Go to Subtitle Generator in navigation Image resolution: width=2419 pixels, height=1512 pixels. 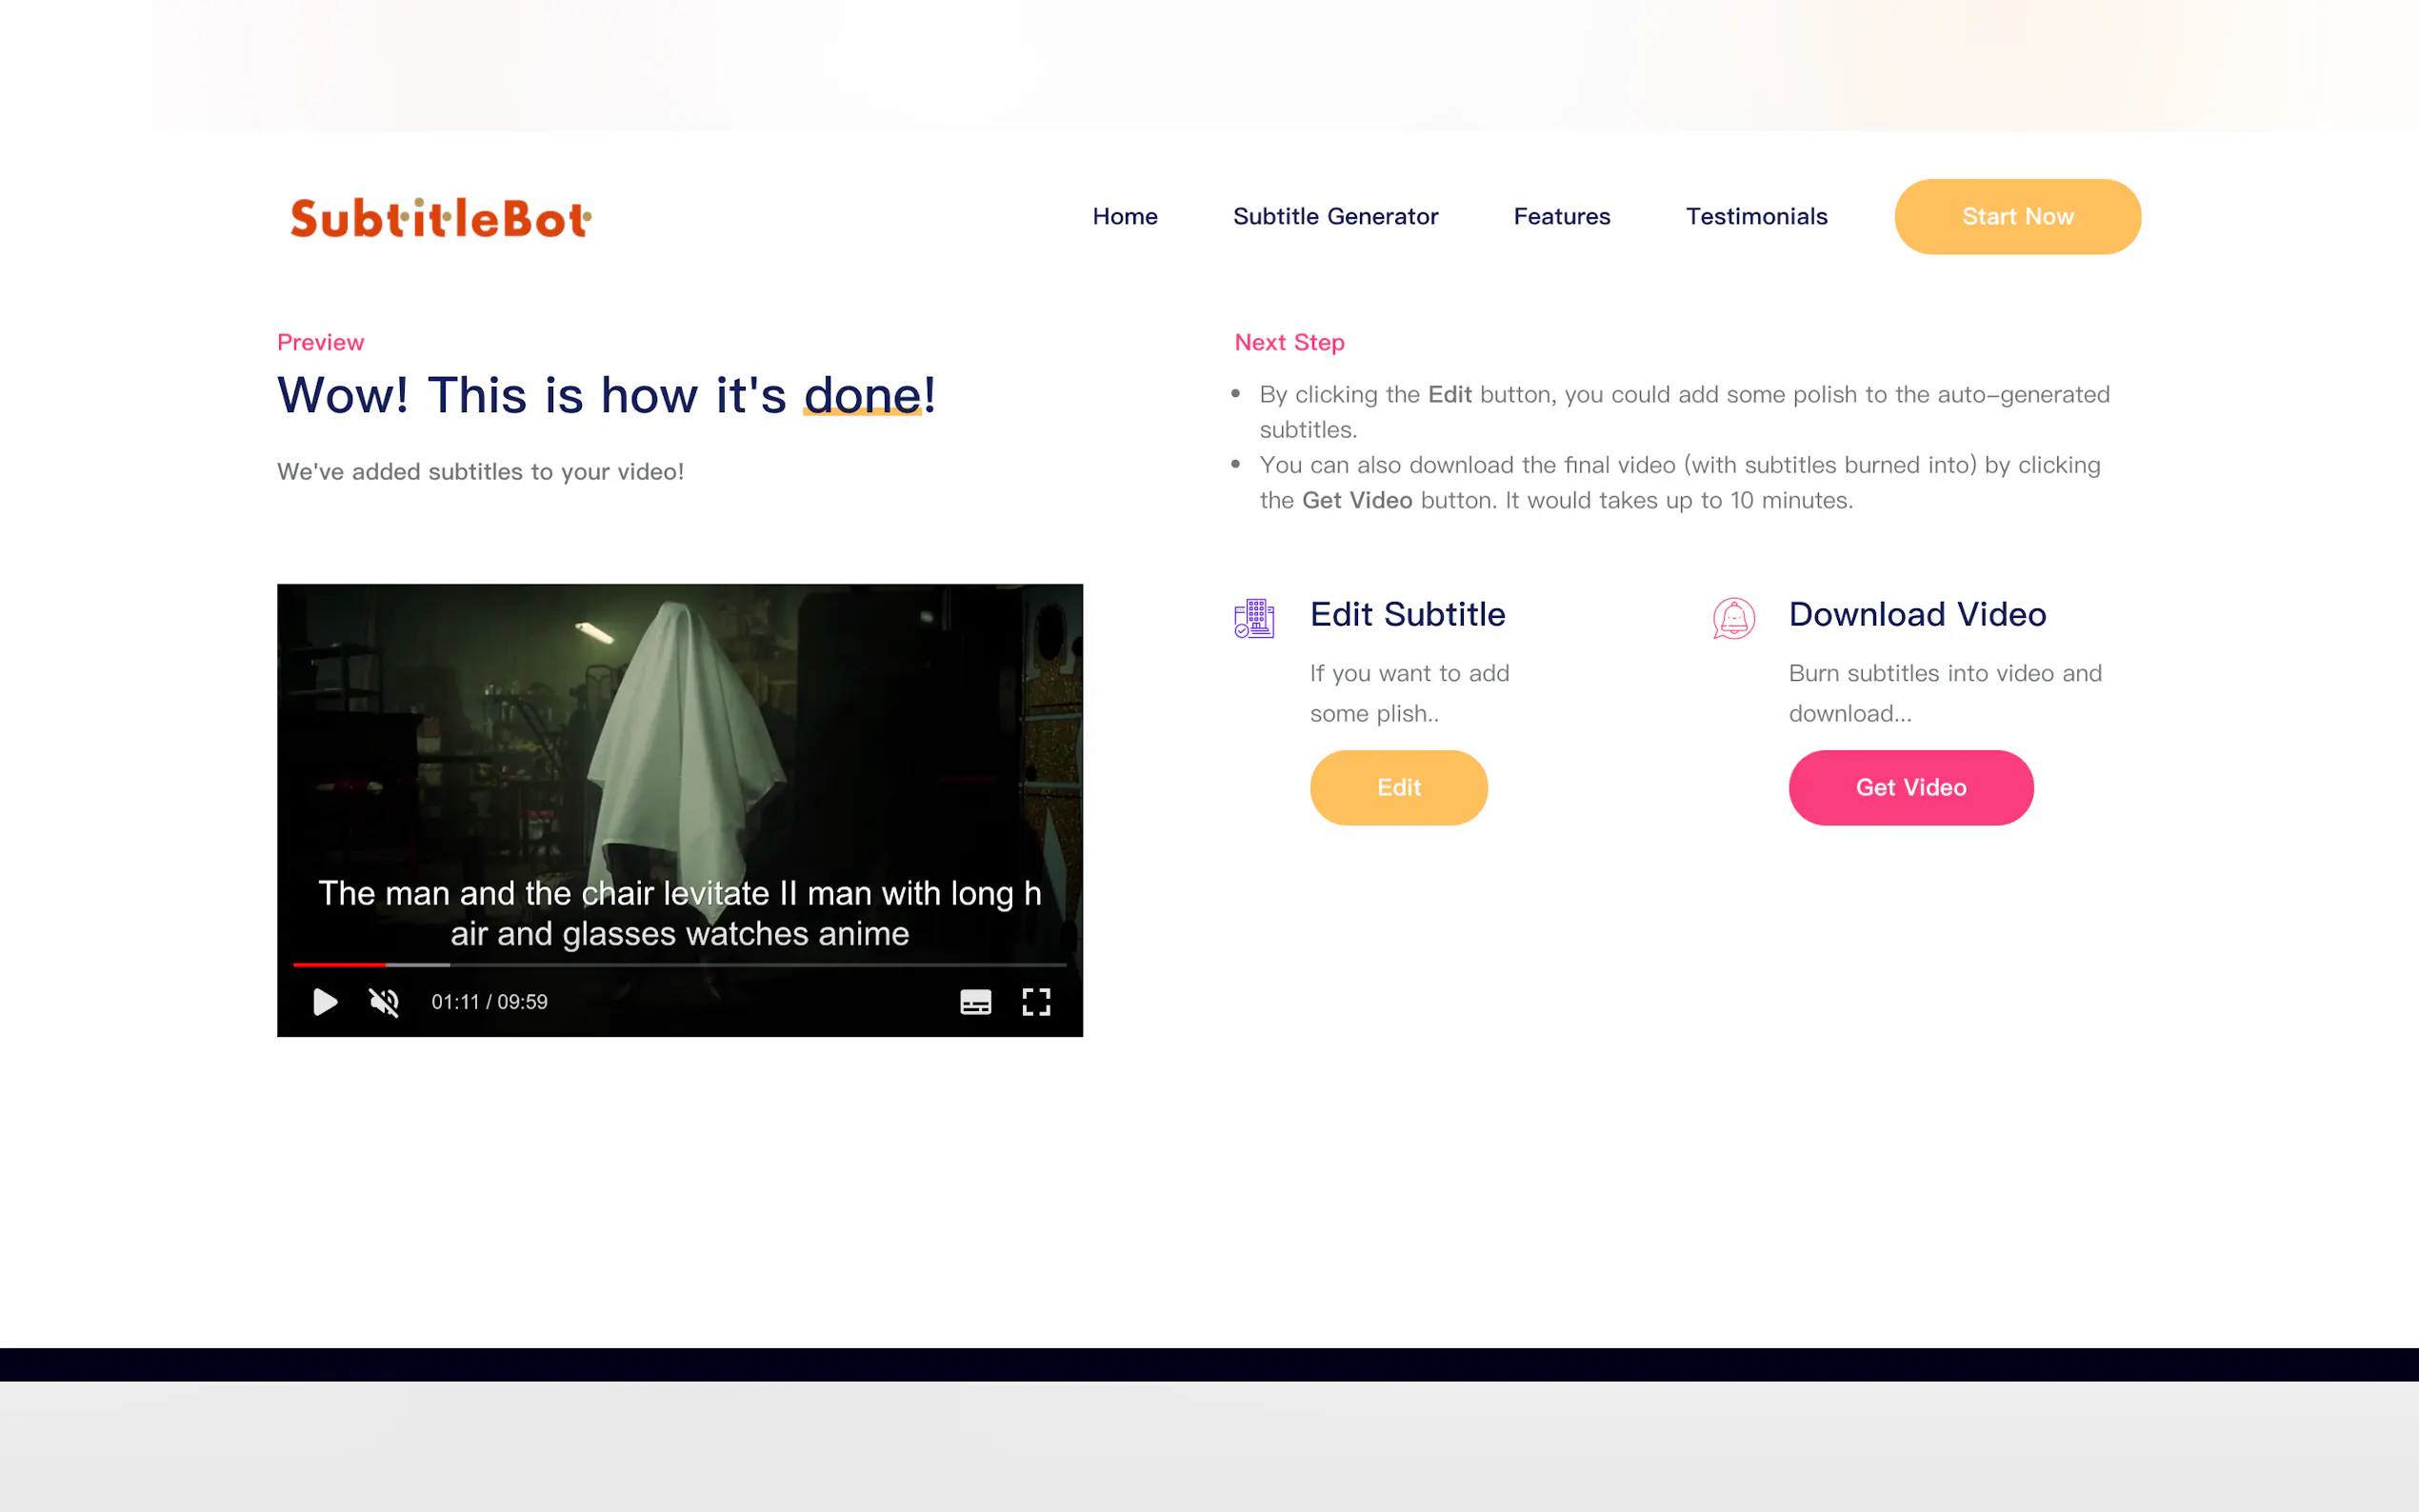(x=1335, y=217)
